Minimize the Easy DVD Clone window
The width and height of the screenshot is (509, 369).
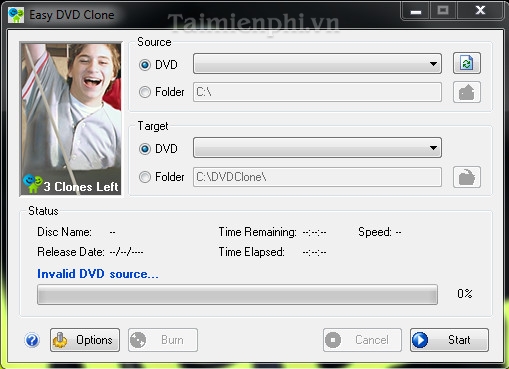416,11
